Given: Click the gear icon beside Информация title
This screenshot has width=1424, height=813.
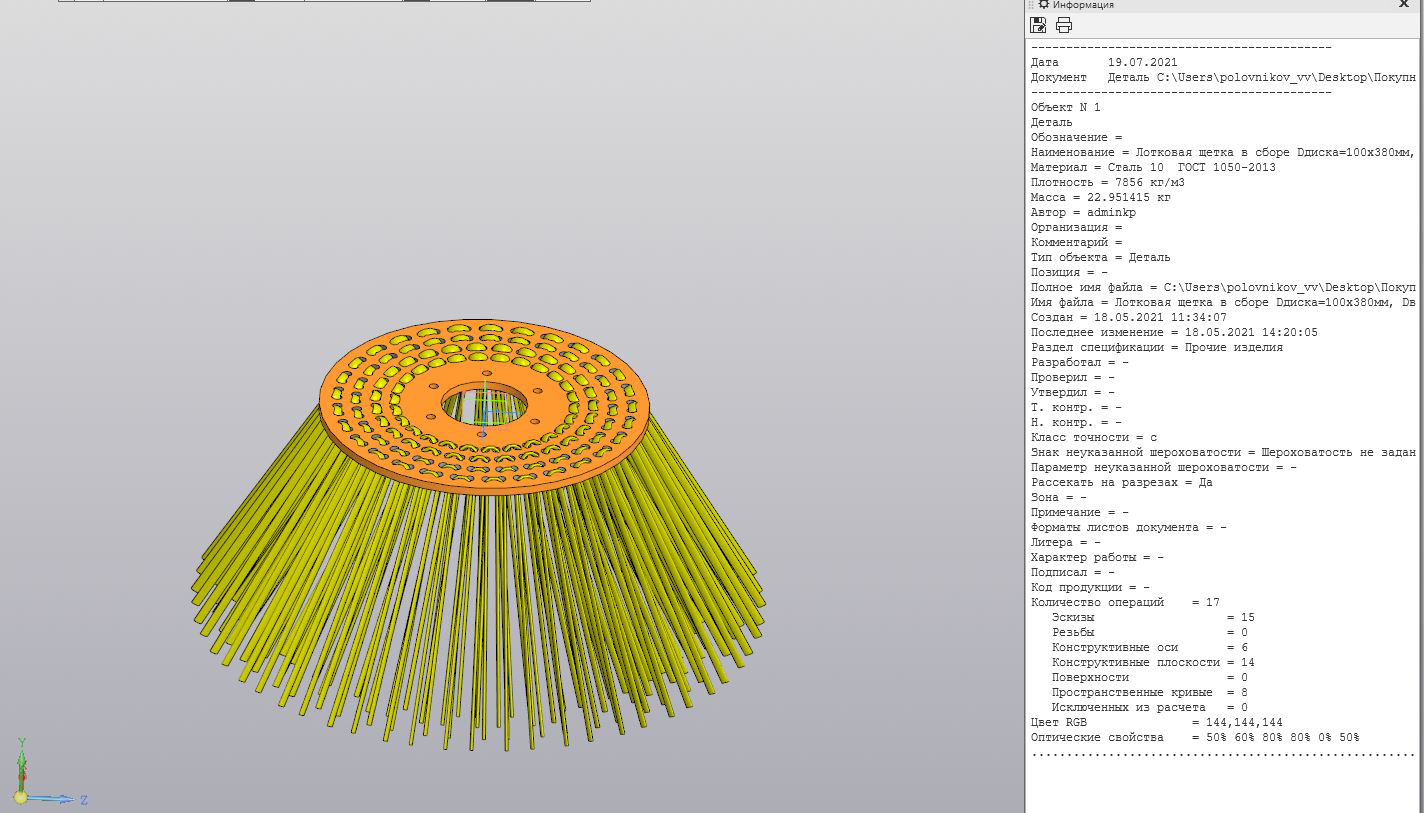Looking at the screenshot, I should click(x=1044, y=5).
